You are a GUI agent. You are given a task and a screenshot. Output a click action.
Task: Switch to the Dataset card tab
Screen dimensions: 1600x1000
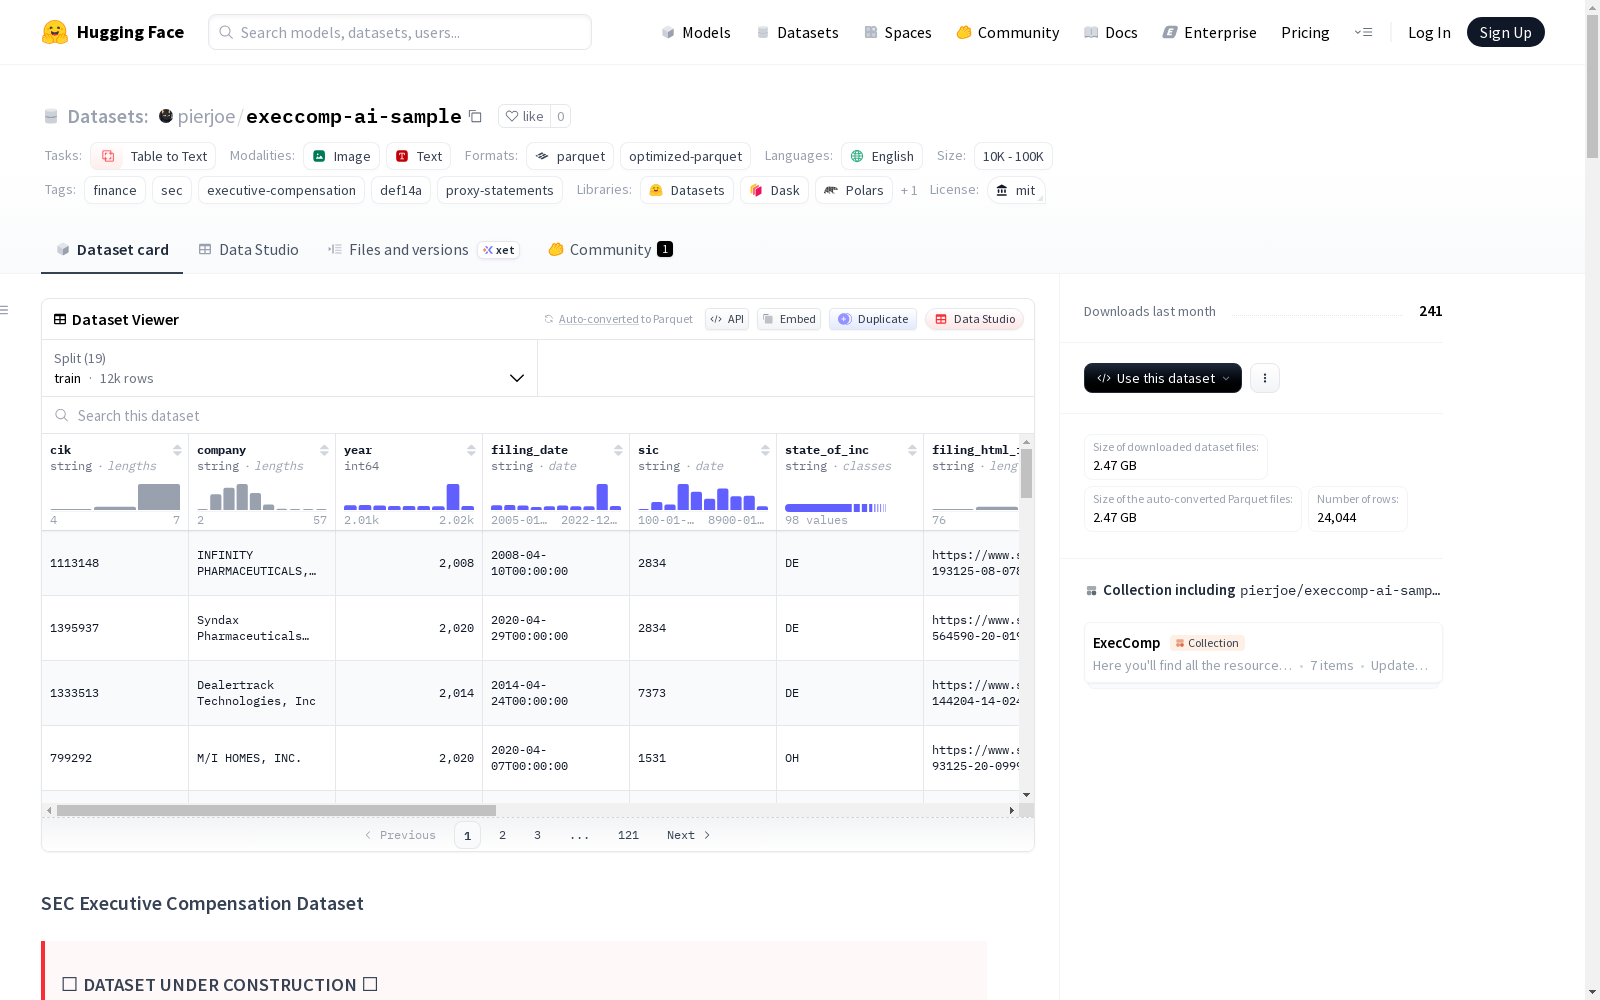point(112,250)
